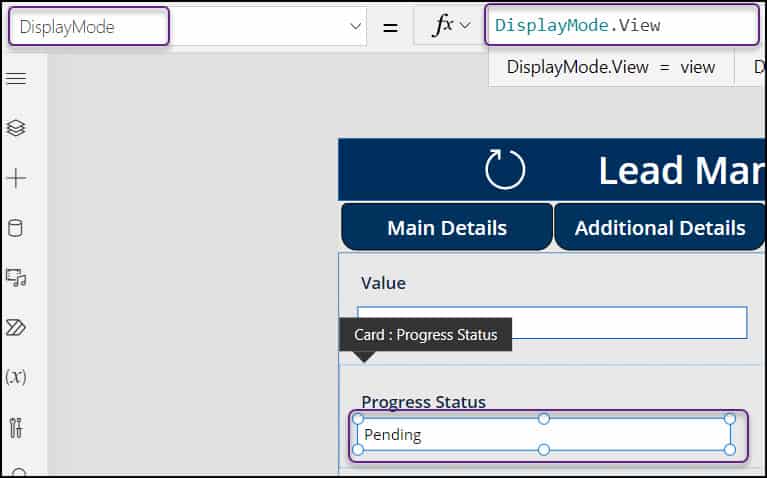The height and width of the screenshot is (478, 767).
Task: Click the Card : Progress Status tooltip
Action: [x=426, y=335]
